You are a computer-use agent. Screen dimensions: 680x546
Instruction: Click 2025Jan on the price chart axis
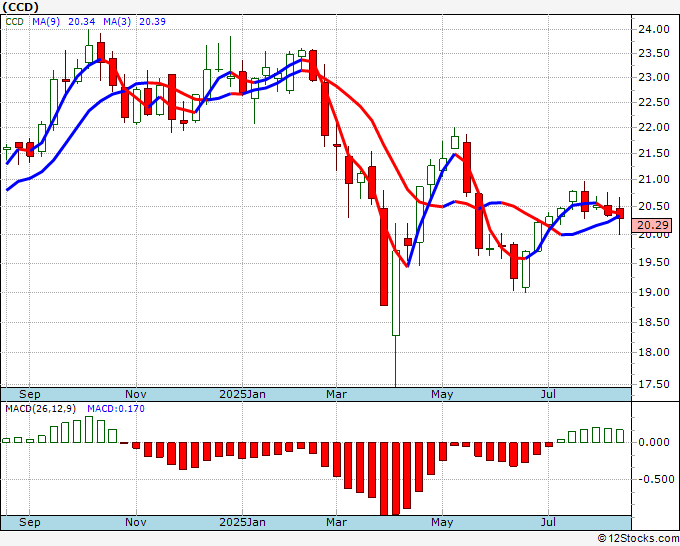[x=242, y=394]
